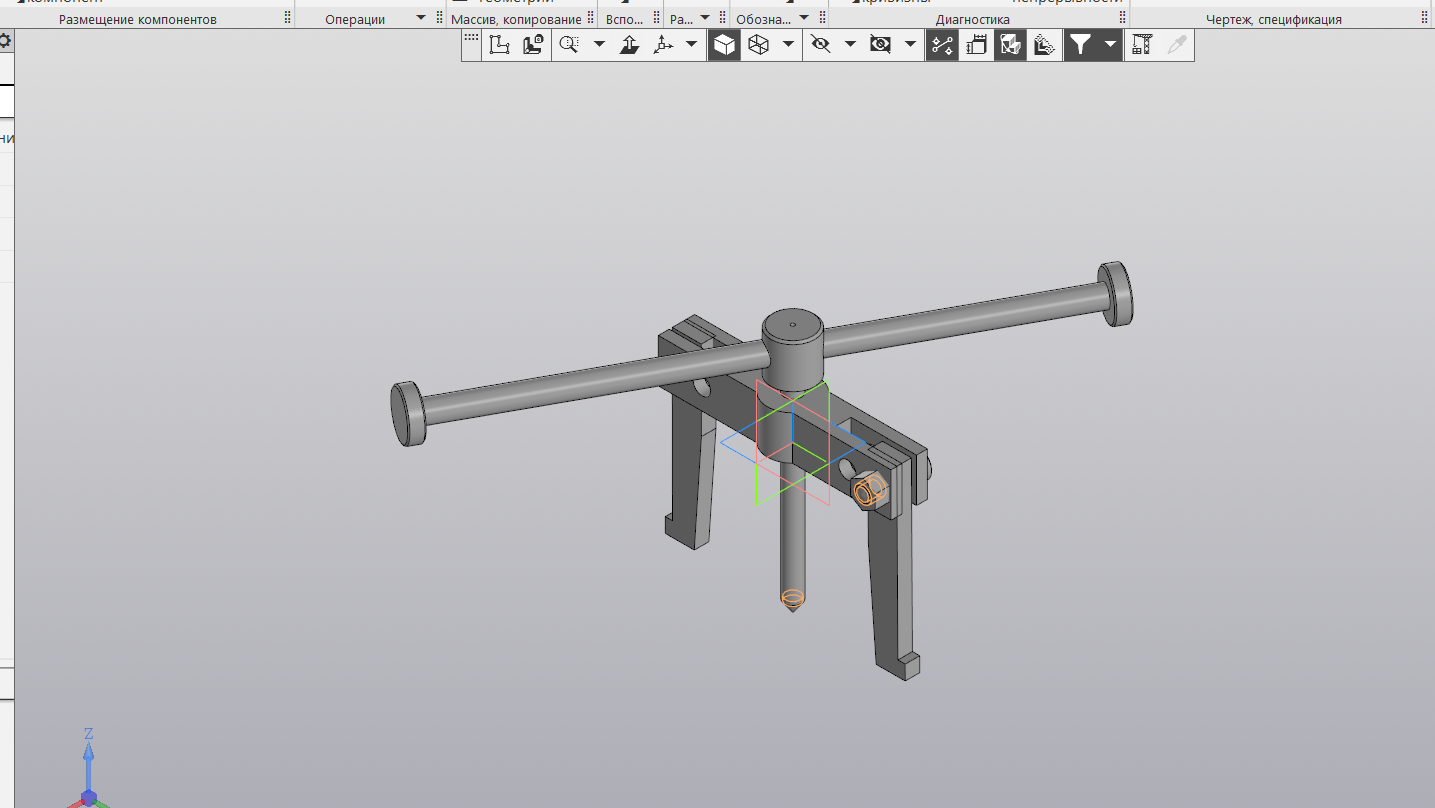The height and width of the screenshot is (808, 1435).
Task: Toggle the highlighted section view cube icon
Action: click(1010, 44)
